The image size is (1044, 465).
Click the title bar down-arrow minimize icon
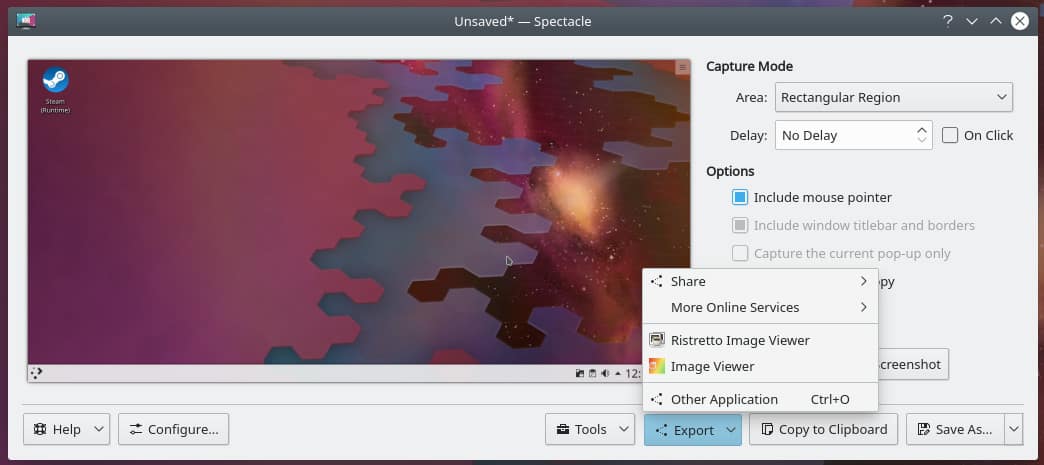pyautogui.click(x=971, y=21)
